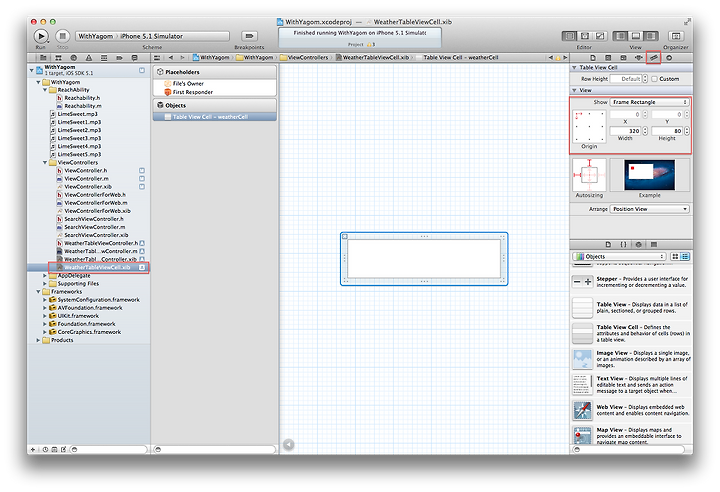Viewport: 720px width, 492px height.
Task: Go back in editor history
Action: pos(171,58)
